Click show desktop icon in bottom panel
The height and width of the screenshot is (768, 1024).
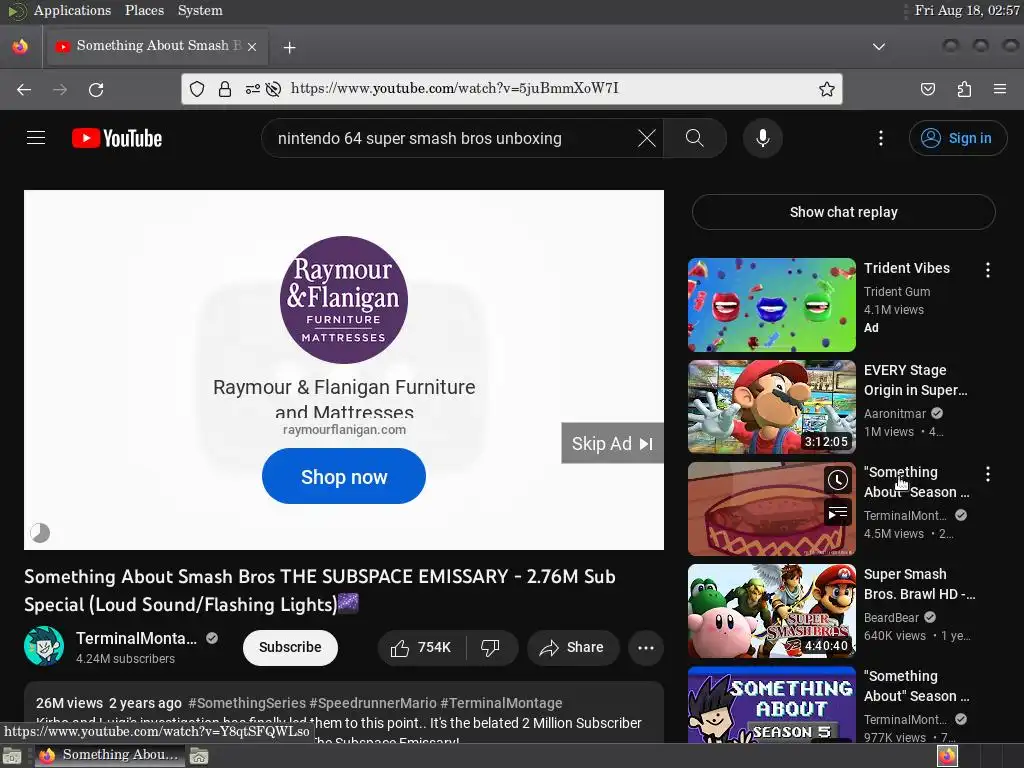pos(12,756)
